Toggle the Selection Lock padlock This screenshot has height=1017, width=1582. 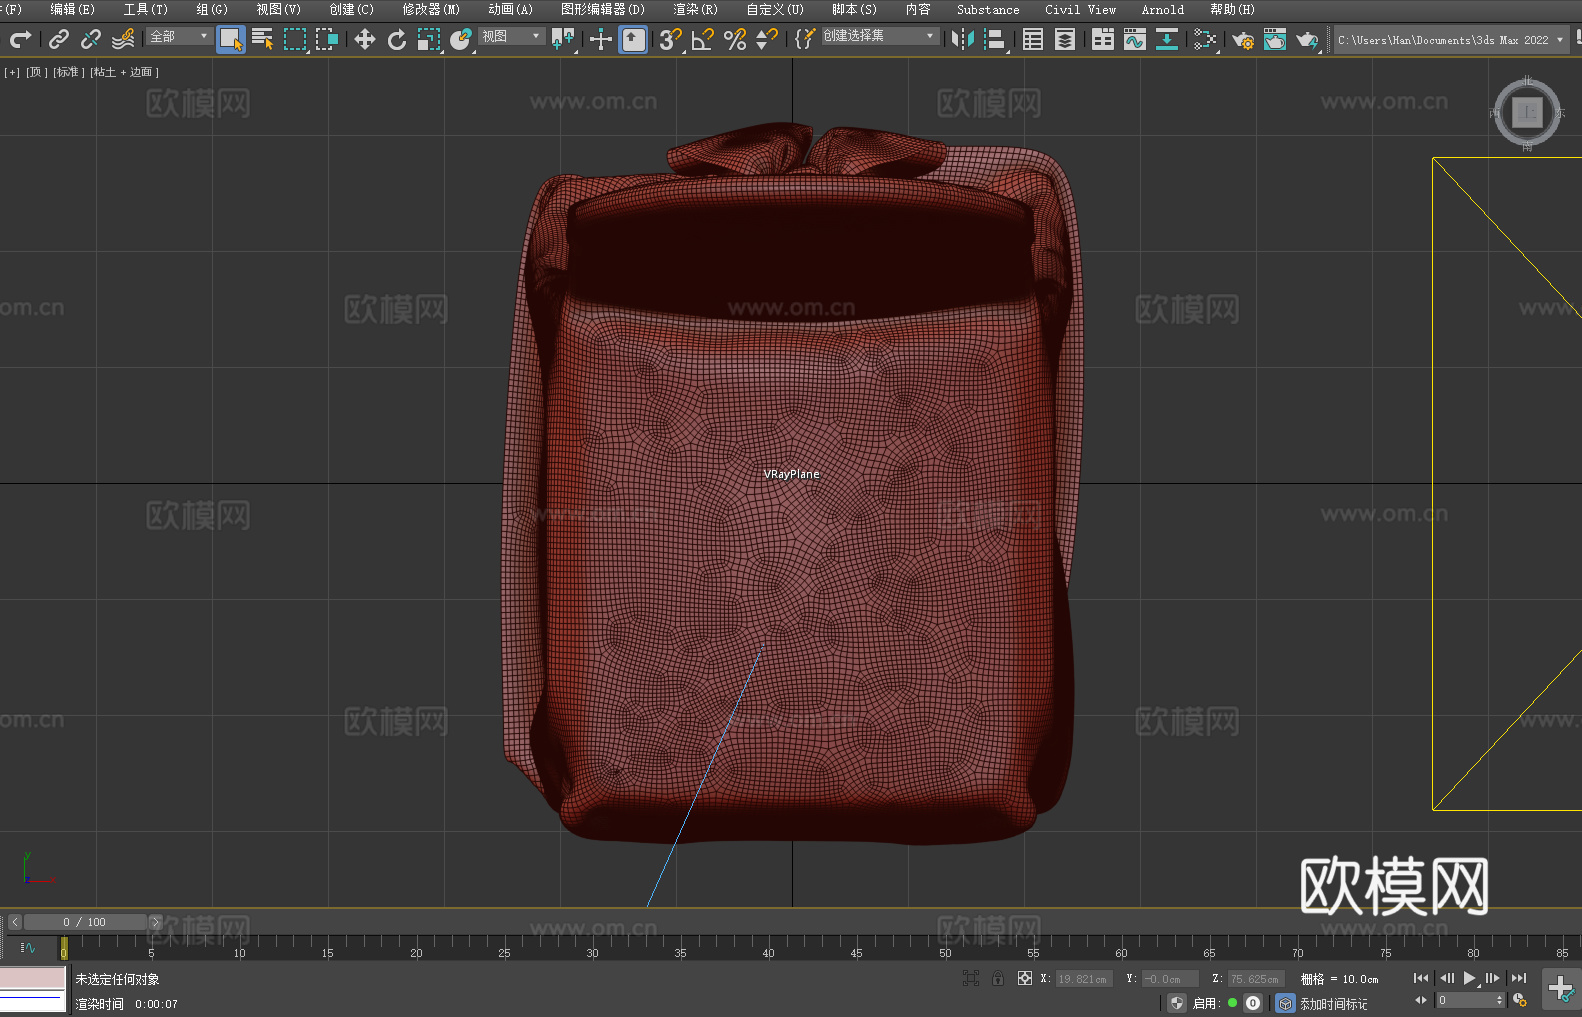(x=998, y=978)
